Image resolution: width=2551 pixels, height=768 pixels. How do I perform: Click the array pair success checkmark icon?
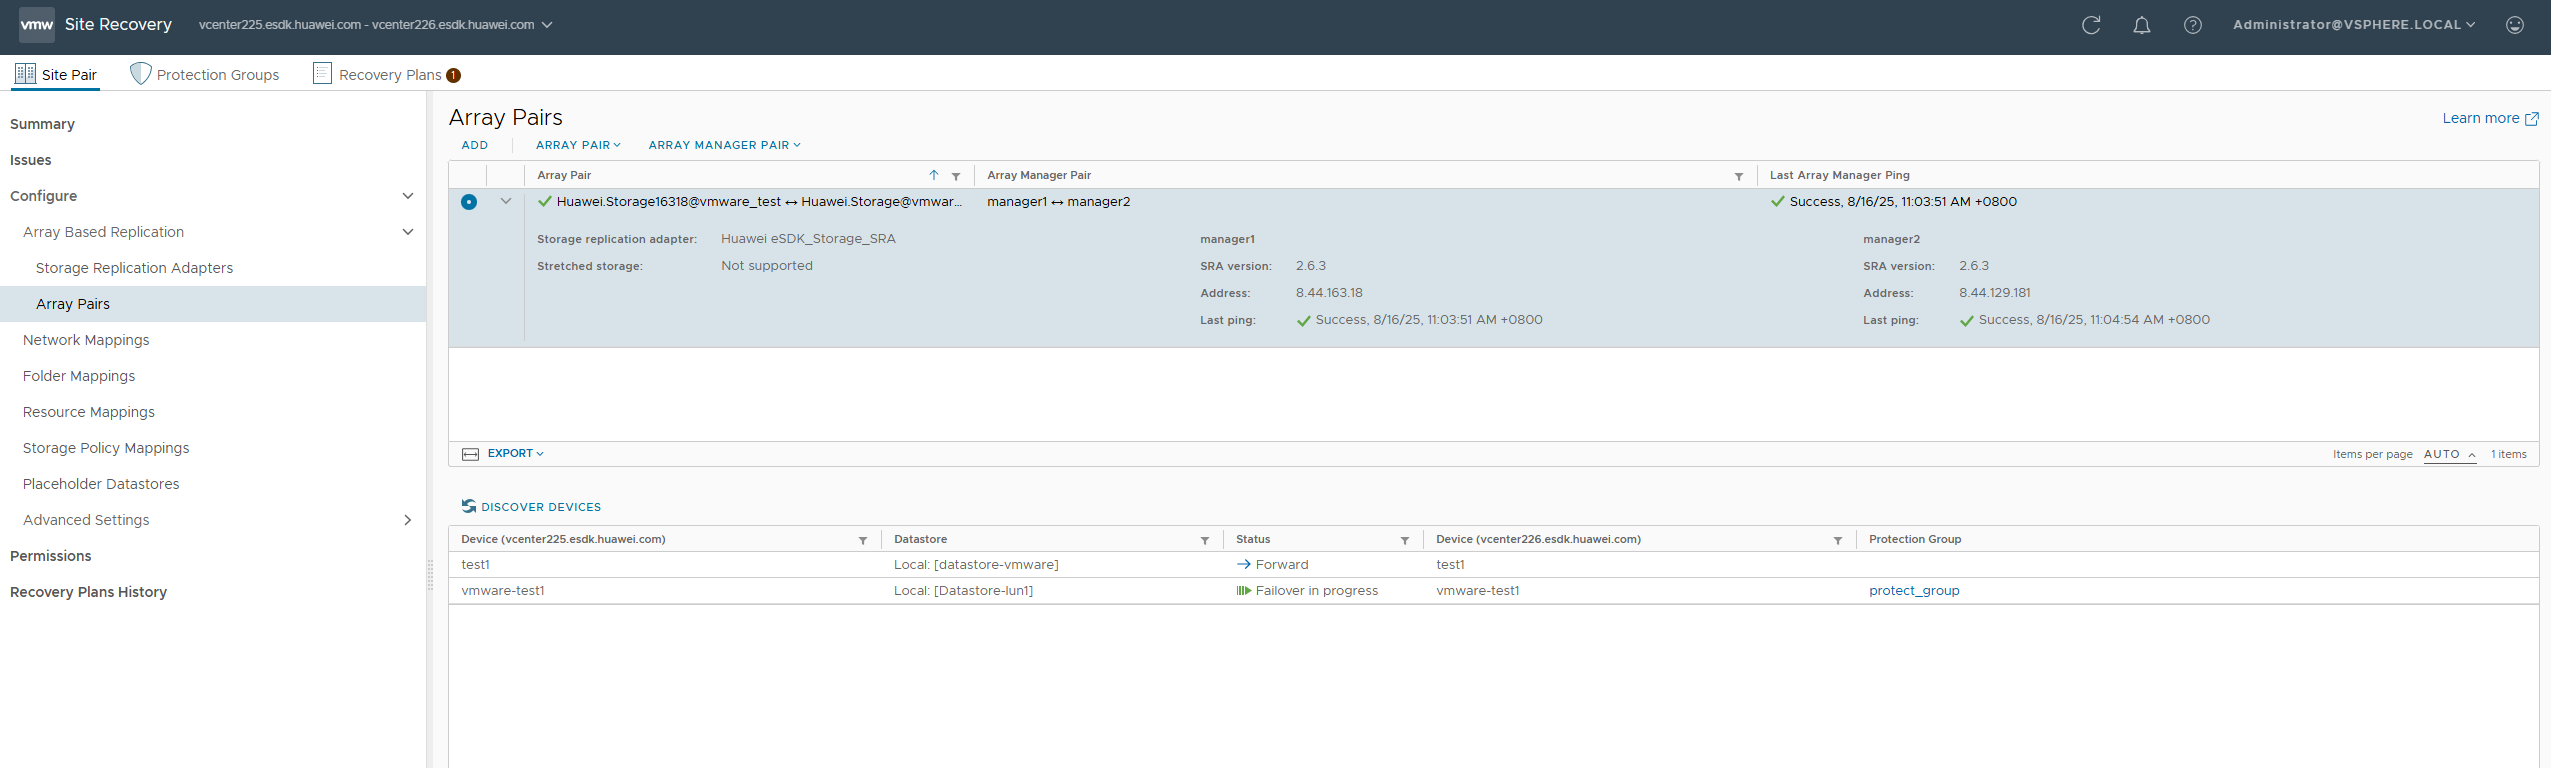(x=545, y=202)
